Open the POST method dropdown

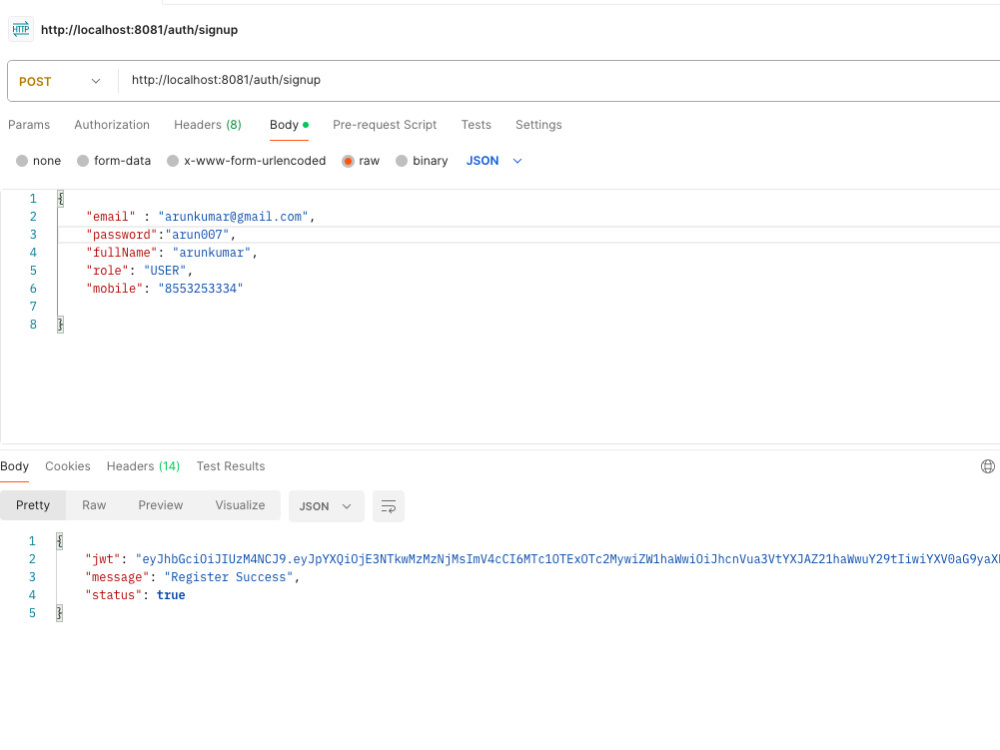[x=60, y=81]
